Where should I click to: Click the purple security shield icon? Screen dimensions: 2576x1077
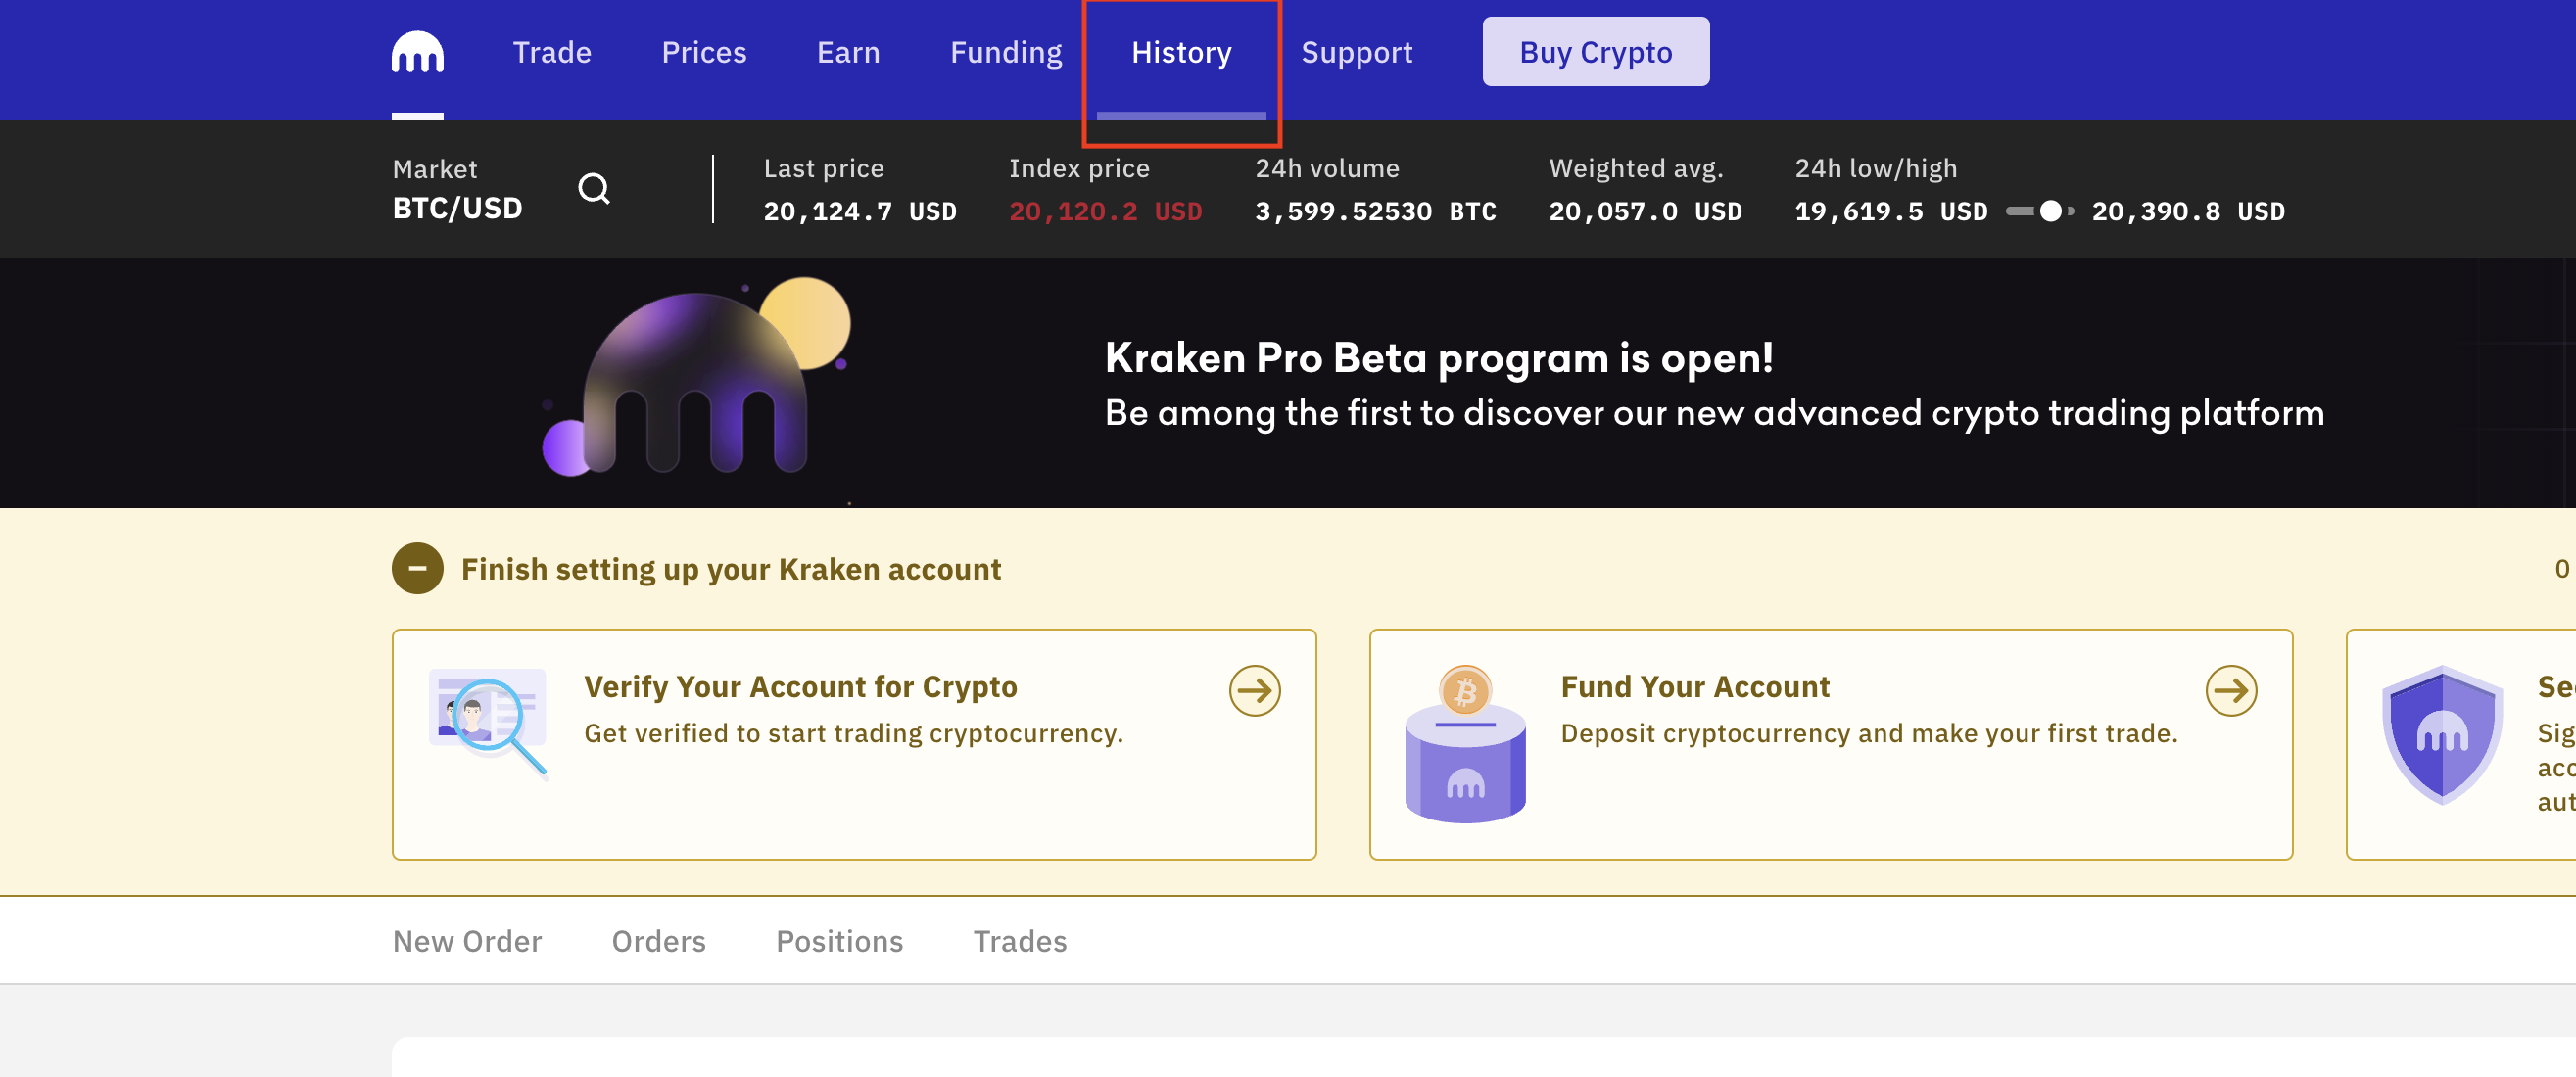2442,735
